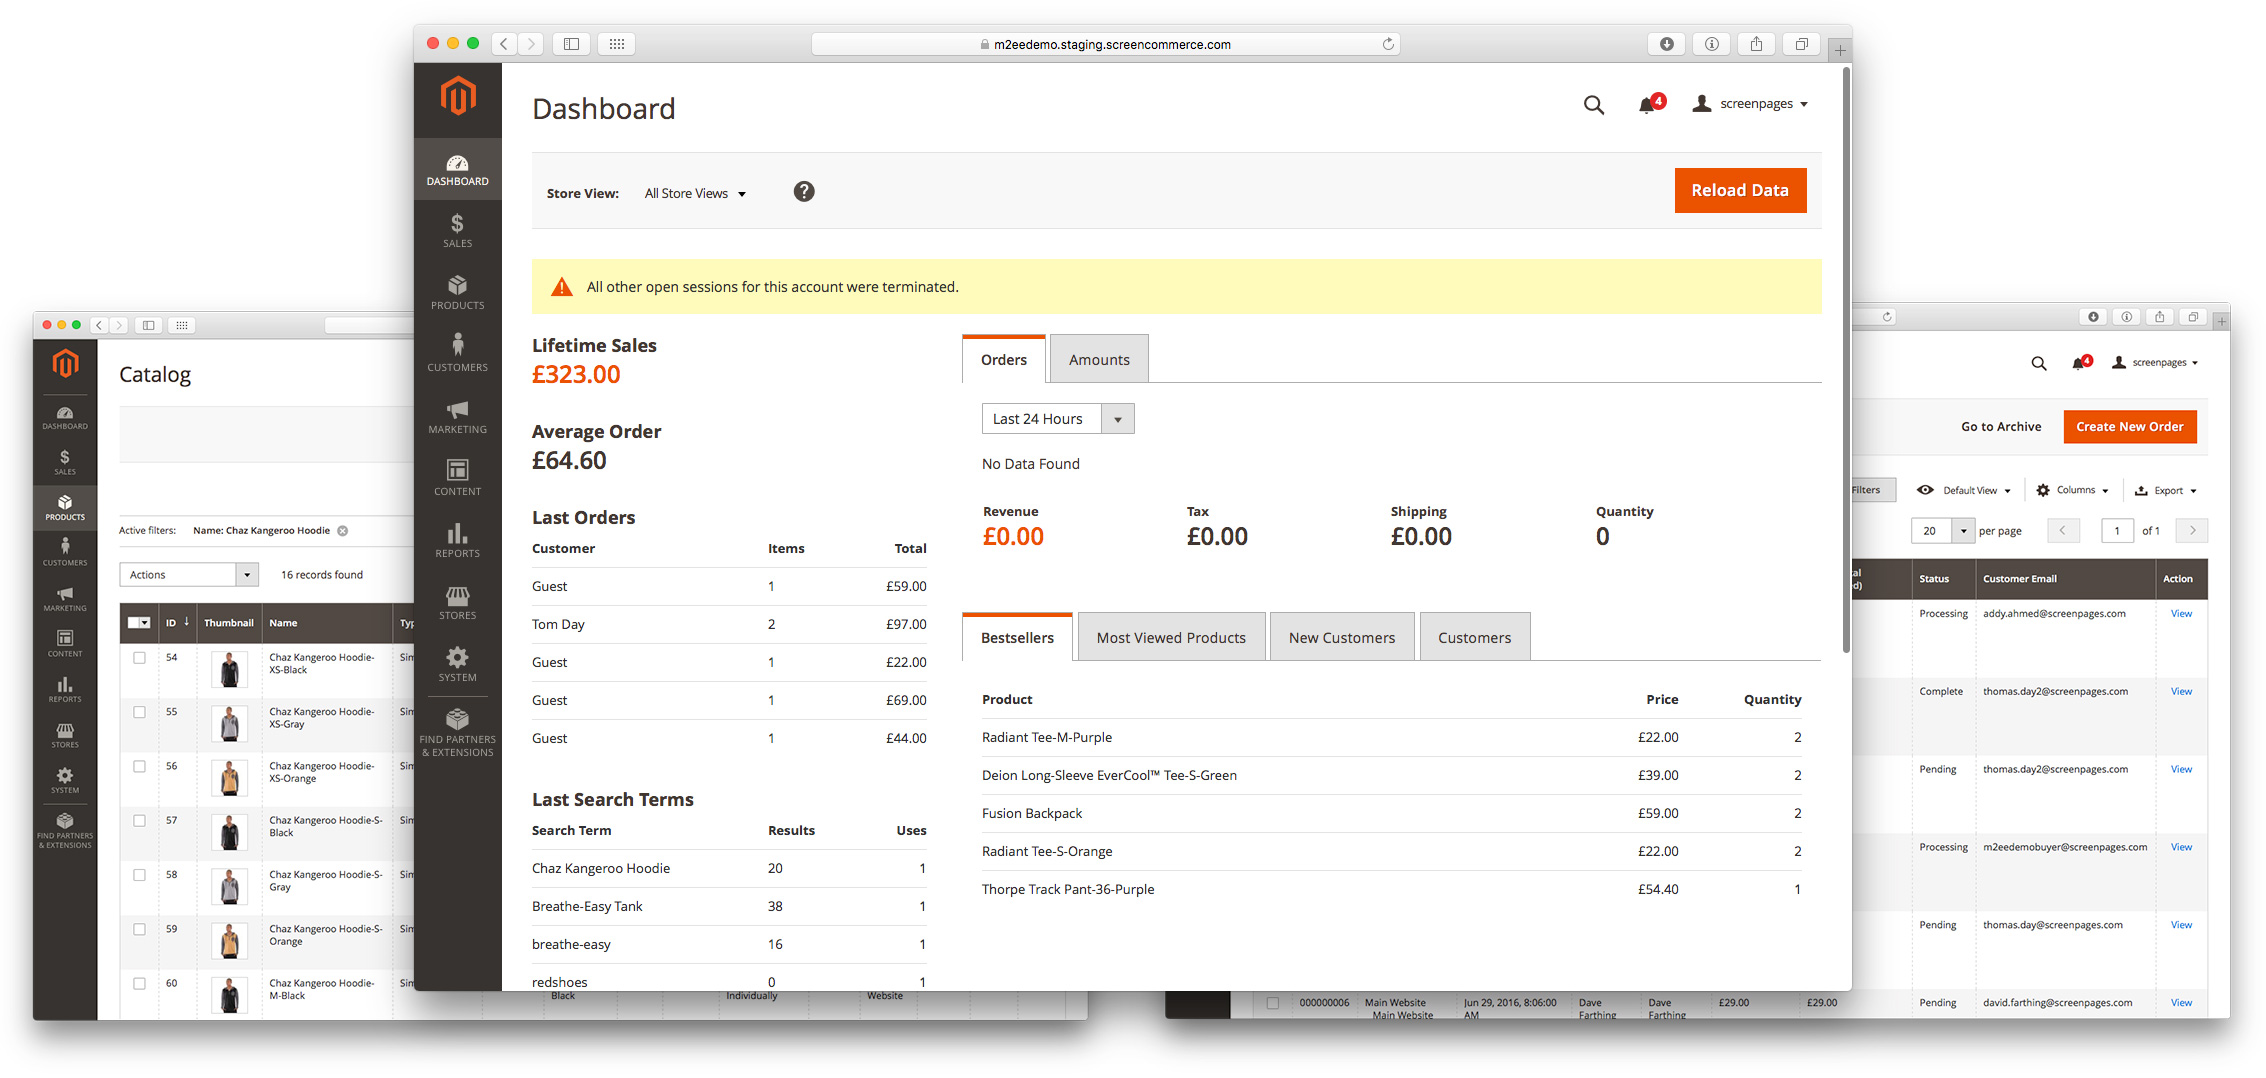
Task: Open Stores menu in front window sidebar
Action: (457, 603)
